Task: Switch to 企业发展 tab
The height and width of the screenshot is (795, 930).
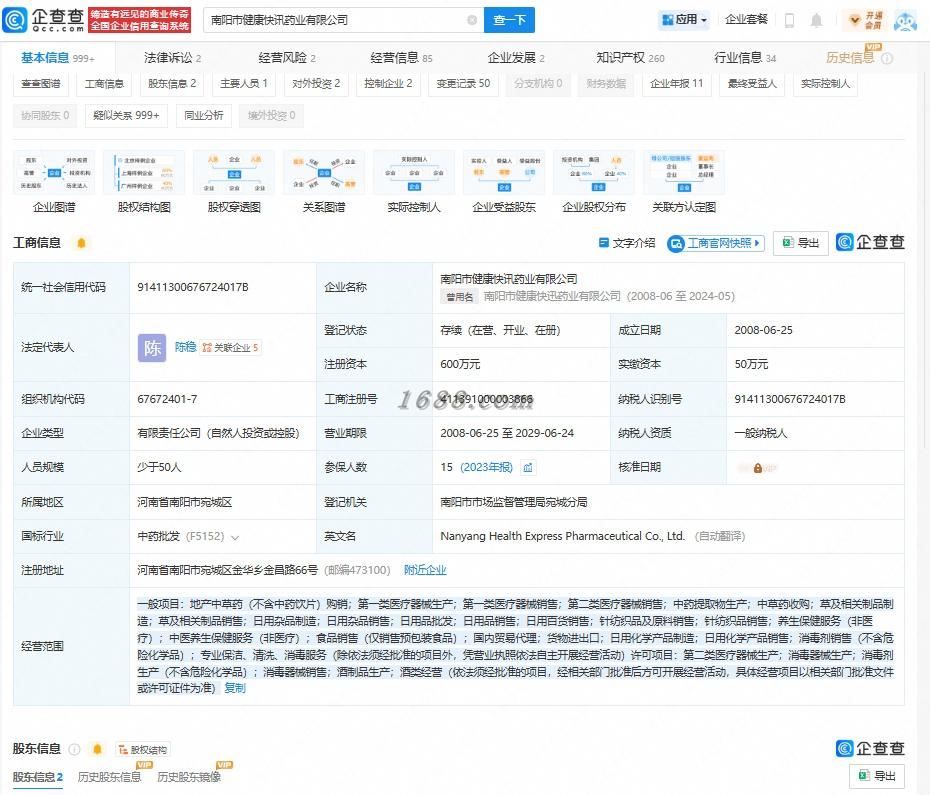Action: (516, 58)
